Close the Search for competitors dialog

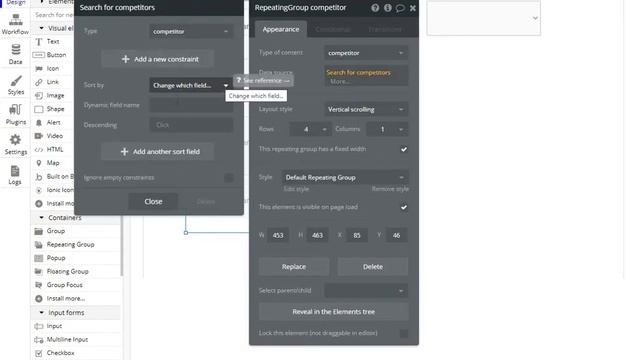pyautogui.click(x=153, y=202)
